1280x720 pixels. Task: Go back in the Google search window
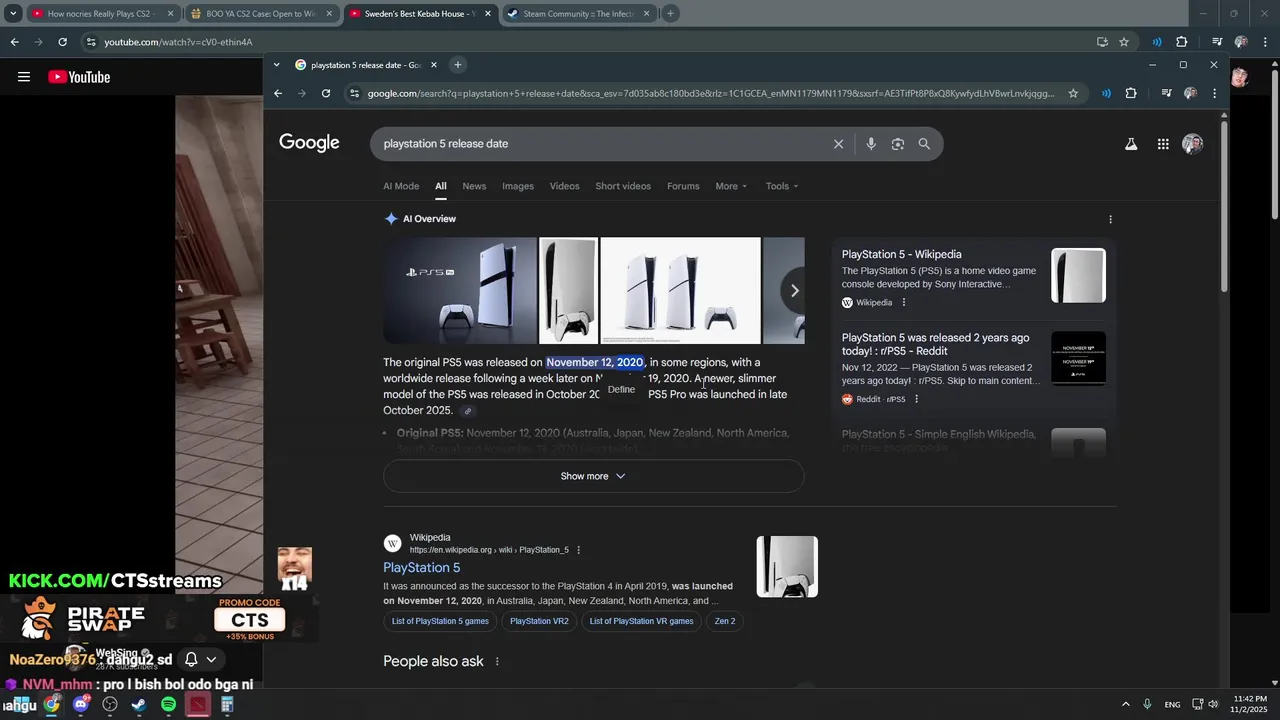tap(278, 93)
